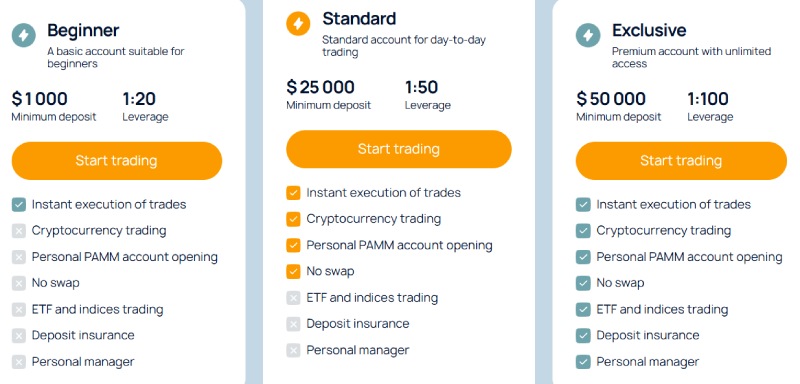Toggle Beginner's Instant execution of trades checkbox
Image resolution: width=800 pixels, height=384 pixels.
pyautogui.click(x=19, y=204)
